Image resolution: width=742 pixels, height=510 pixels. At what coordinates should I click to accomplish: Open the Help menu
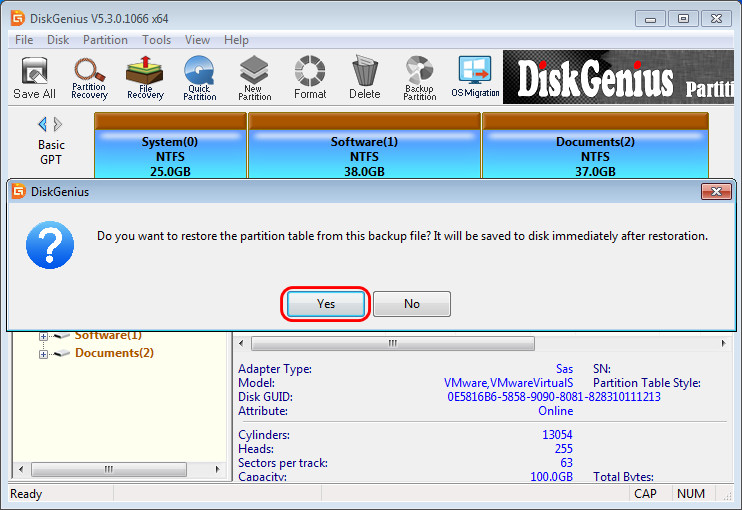[236, 40]
